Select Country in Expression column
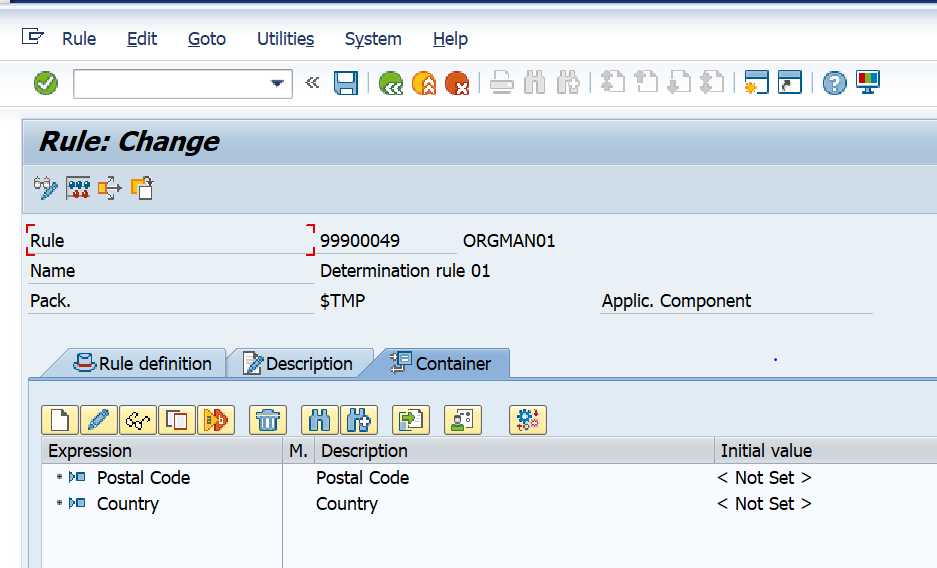This screenshot has height=568, width=937. coord(128,504)
